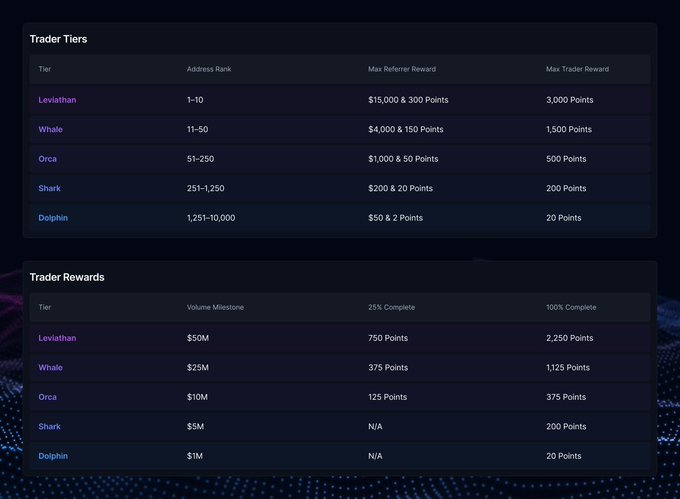
Task: Click the $4,000 & 150 Points cell
Action: click(x=405, y=129)
